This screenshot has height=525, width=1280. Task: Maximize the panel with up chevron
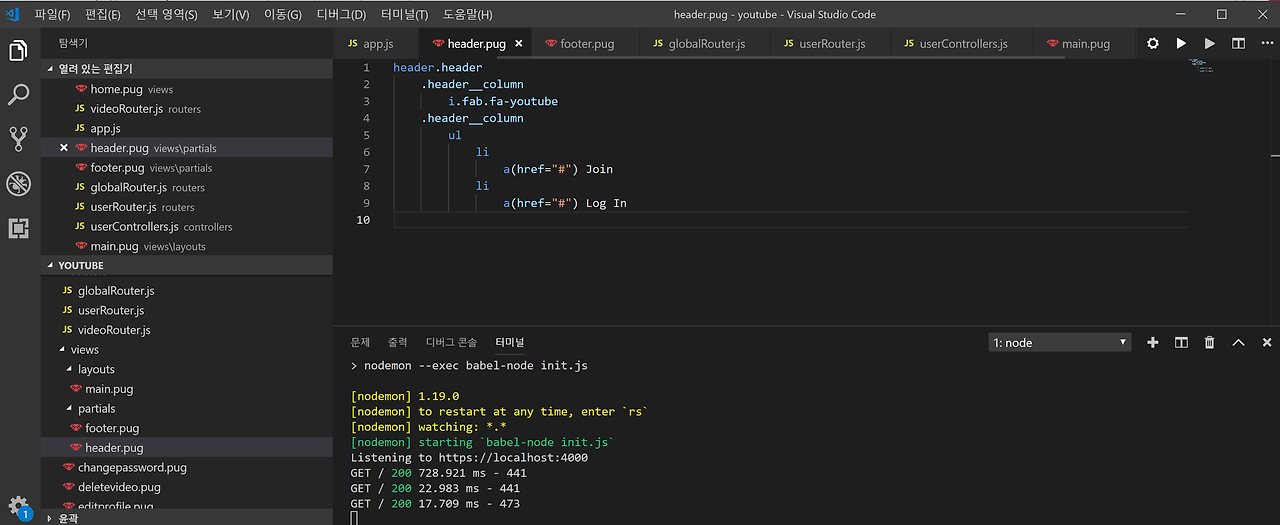(1238, 342)
